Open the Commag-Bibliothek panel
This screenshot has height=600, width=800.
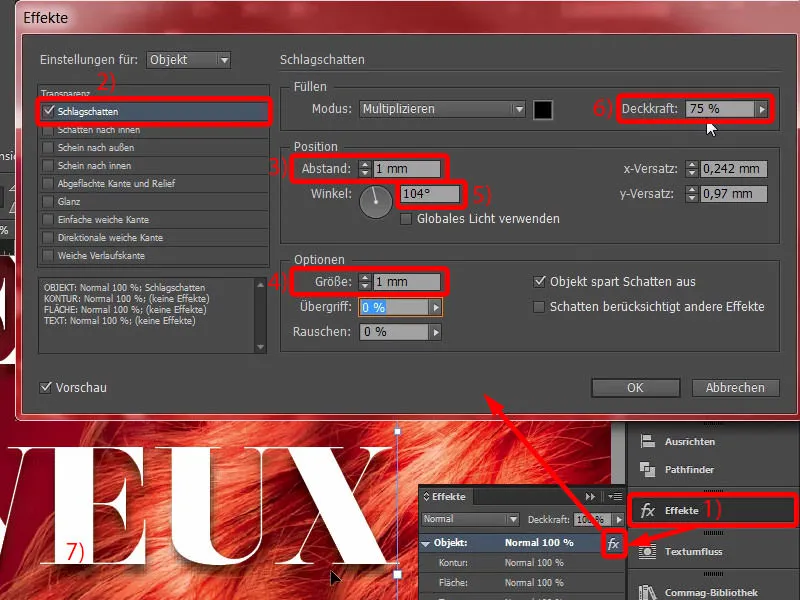coord(713,592)
